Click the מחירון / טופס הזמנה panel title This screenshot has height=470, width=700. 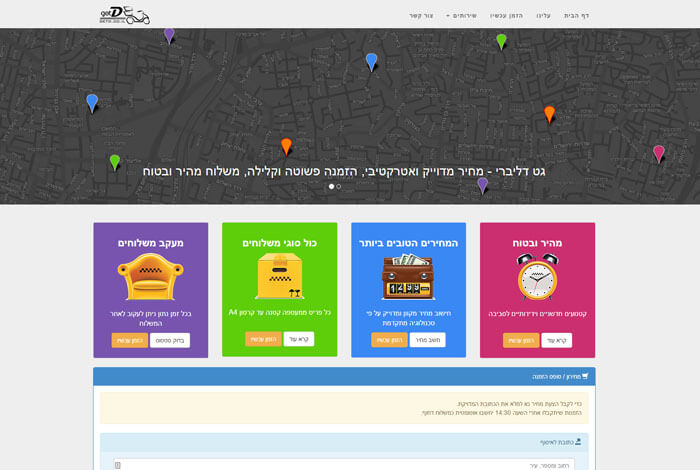tap(556, 377)
